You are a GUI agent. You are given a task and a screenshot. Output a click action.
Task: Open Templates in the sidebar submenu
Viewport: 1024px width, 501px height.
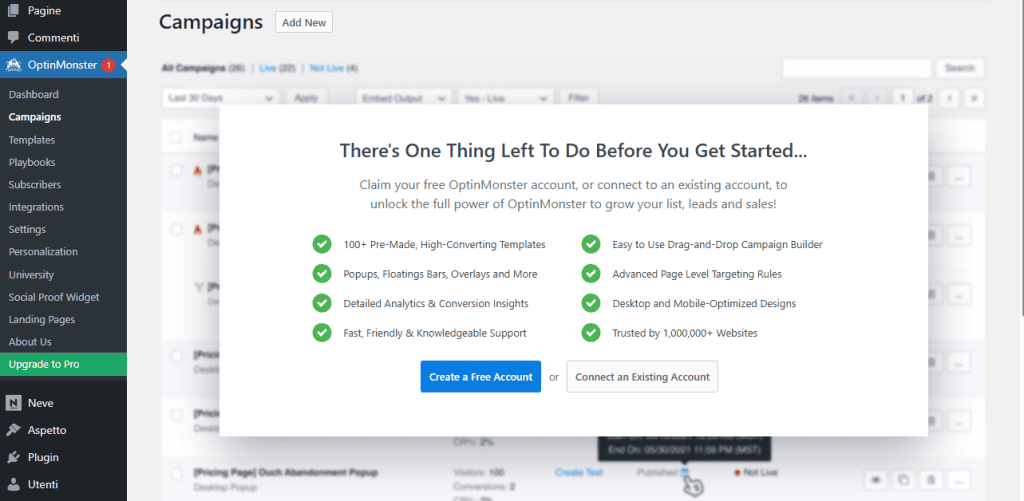click(32, 140)
